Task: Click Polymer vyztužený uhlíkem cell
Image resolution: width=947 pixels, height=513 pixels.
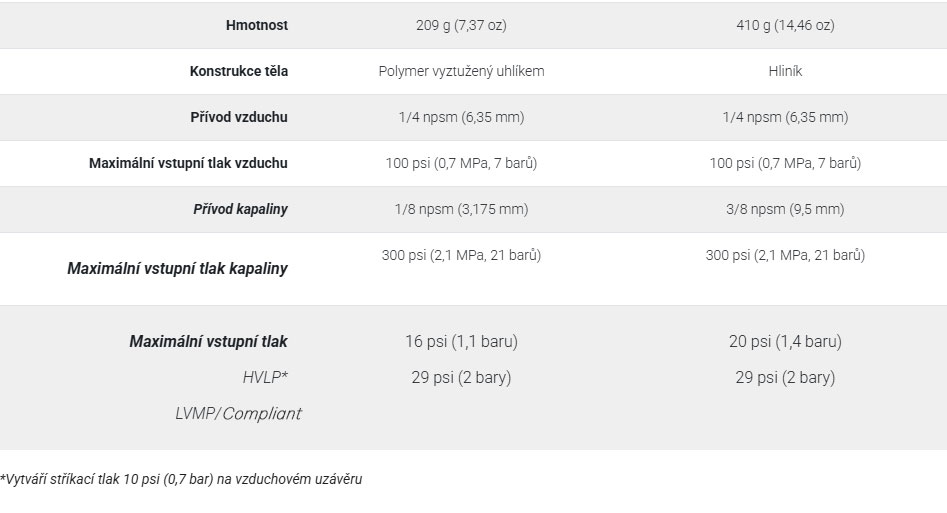Action: tap(461, 71)
